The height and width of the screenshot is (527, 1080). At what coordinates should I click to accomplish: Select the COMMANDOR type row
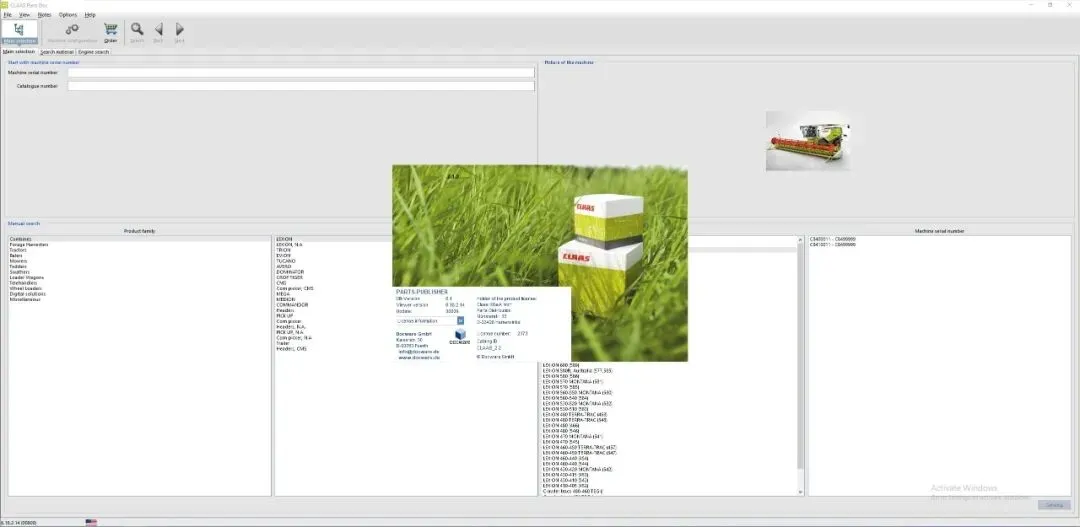pyautogui.click(x=334, y=305)
